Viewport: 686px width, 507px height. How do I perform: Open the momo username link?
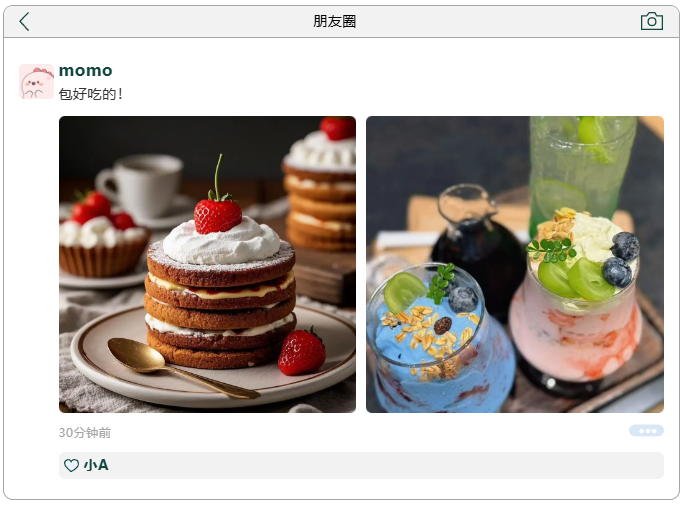pyautogui.click(x=86, y=70)
